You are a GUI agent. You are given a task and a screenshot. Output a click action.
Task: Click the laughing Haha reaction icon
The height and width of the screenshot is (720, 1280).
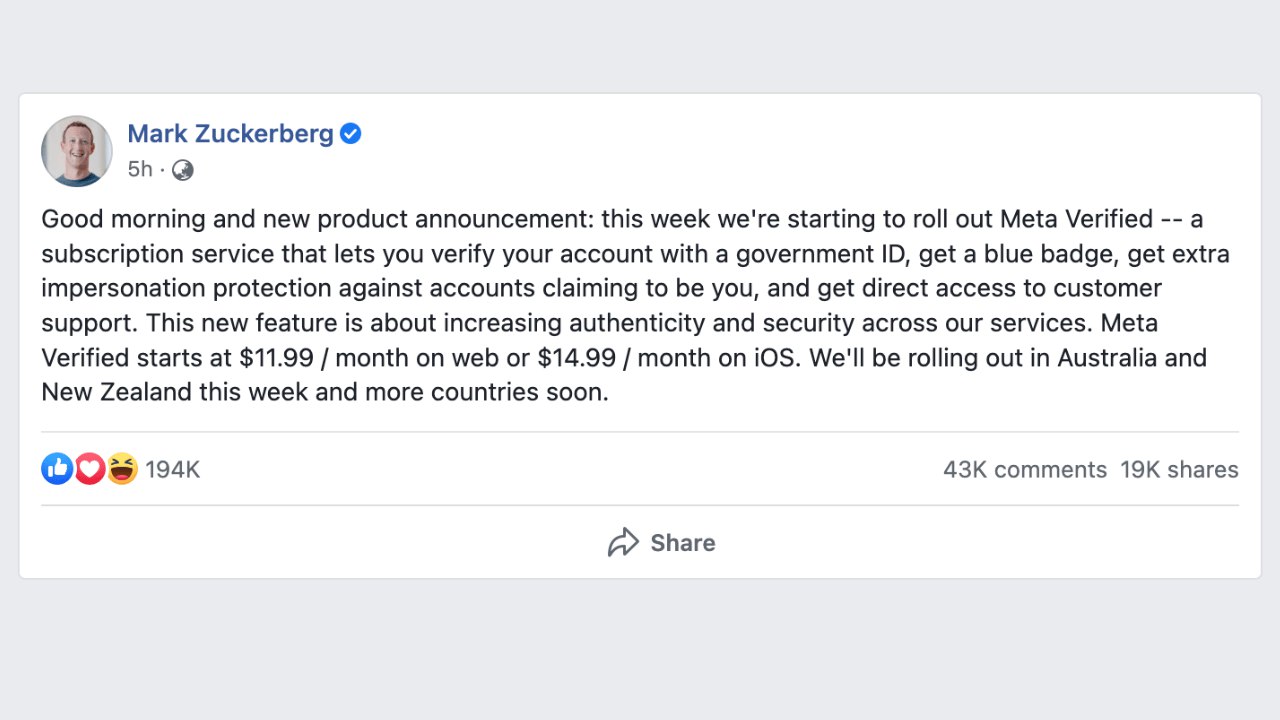point(122,468)
